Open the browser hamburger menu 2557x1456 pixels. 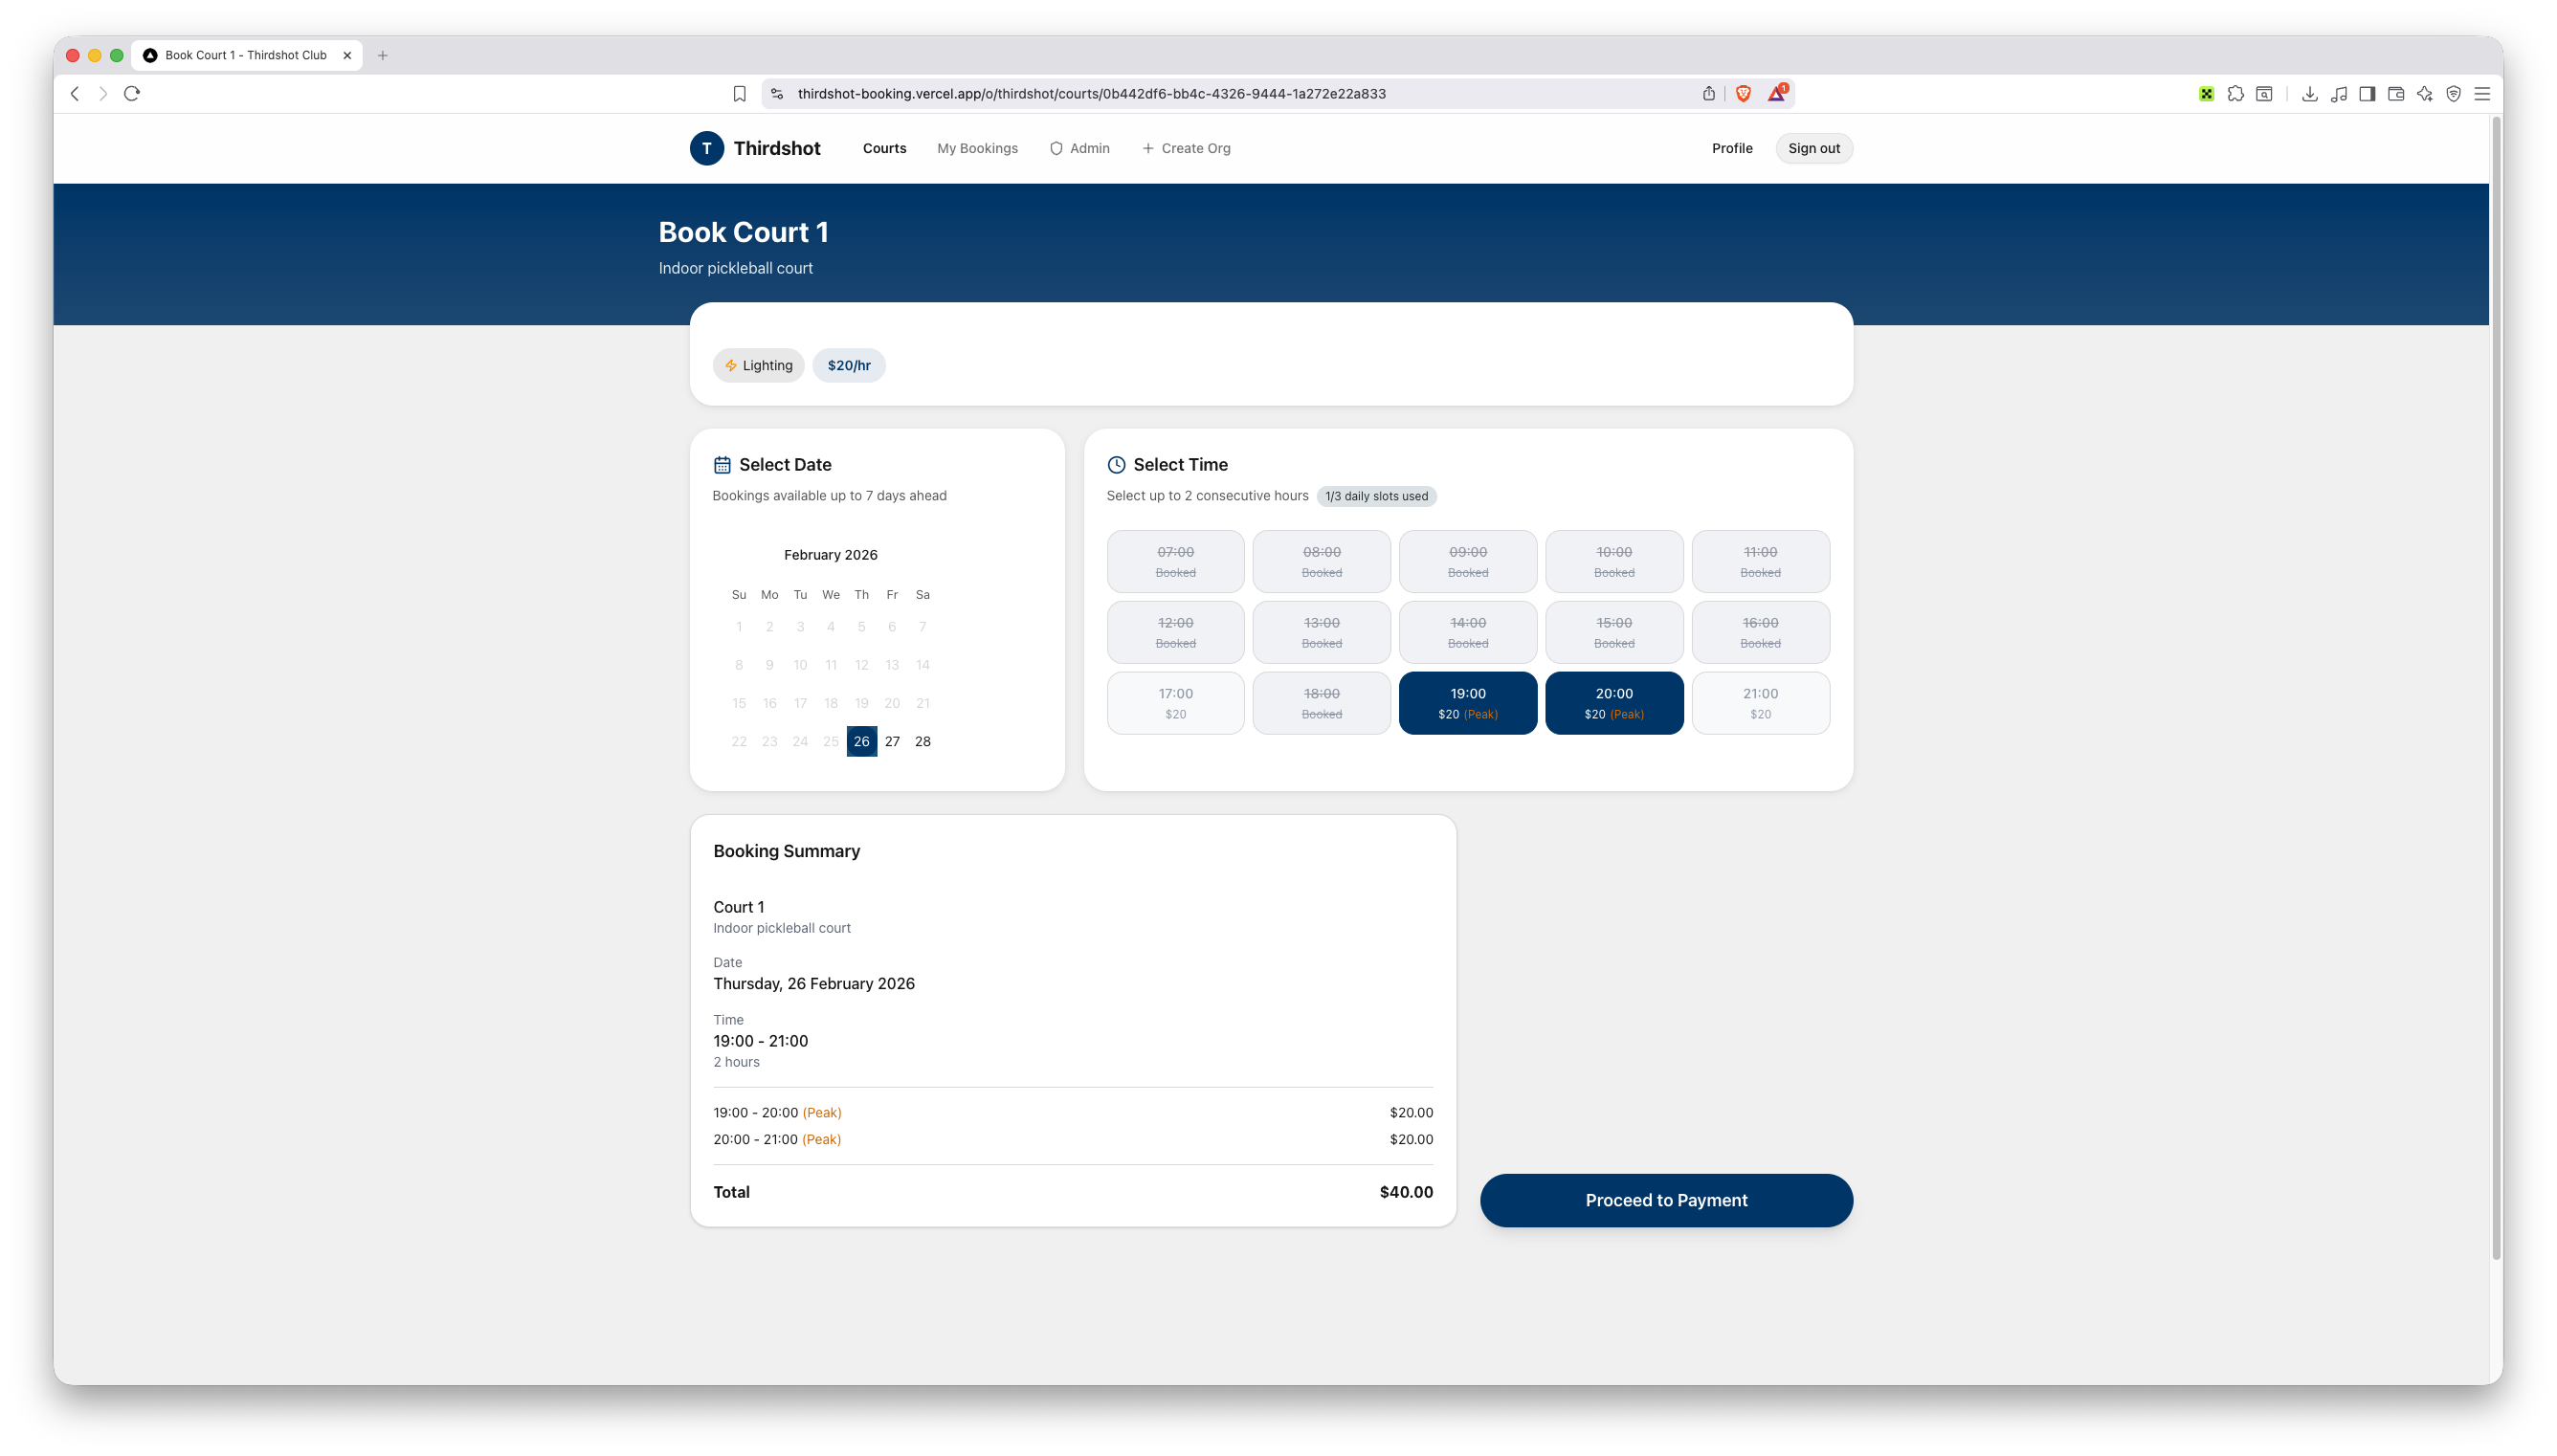(x=2481, y=94)
